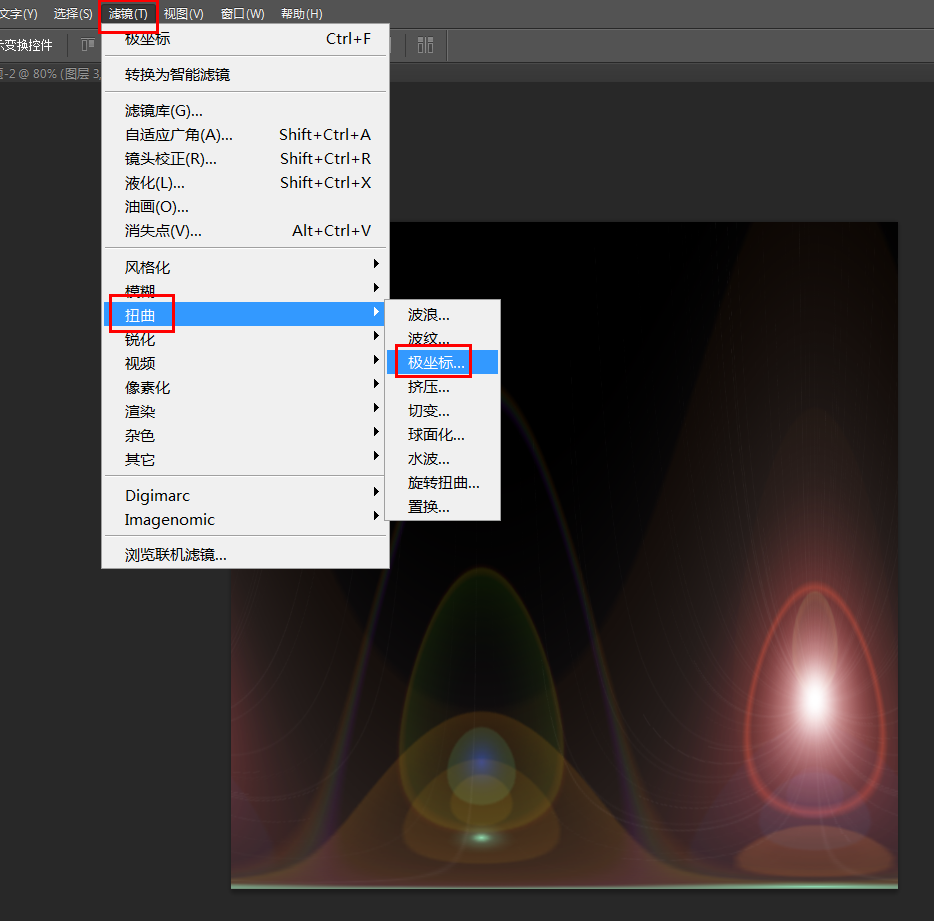Open the 帮助(H) menu

[299, 13]
